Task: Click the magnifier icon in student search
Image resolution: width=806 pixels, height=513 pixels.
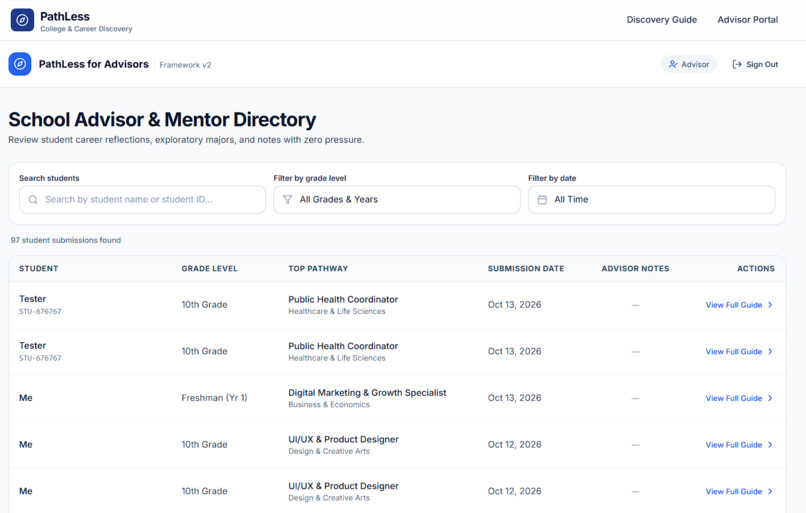Action: point(33,199)
